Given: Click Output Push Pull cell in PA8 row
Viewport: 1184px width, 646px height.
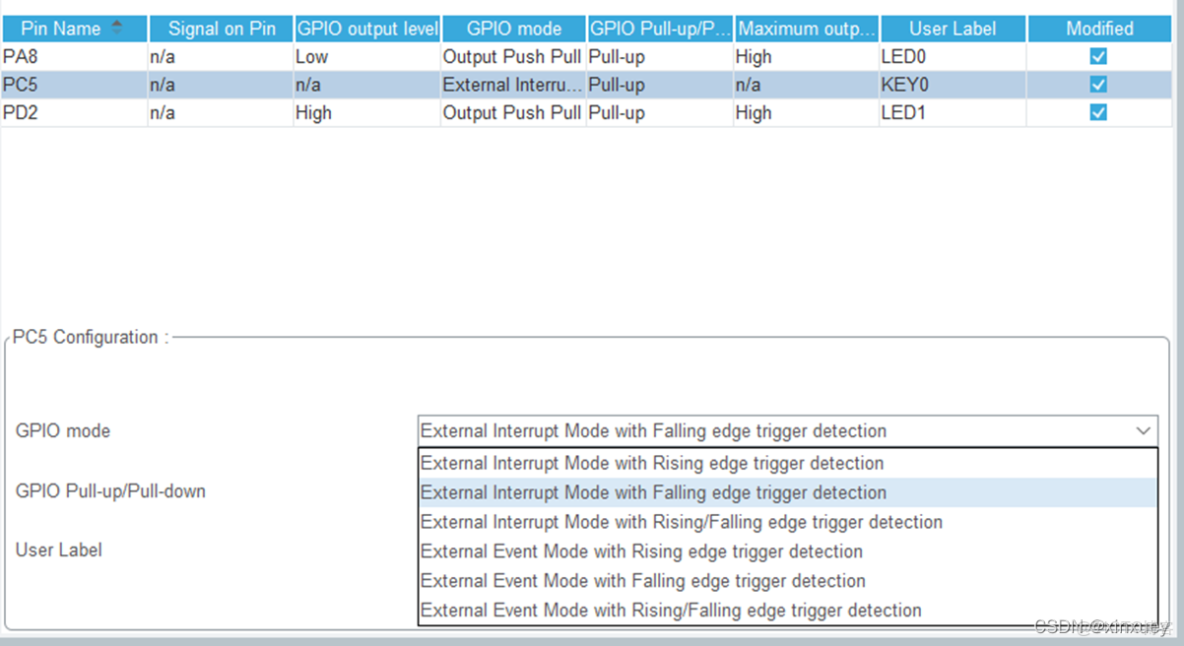Looking at the screenshot, I should pyautogui.click(x=513, y=57).
